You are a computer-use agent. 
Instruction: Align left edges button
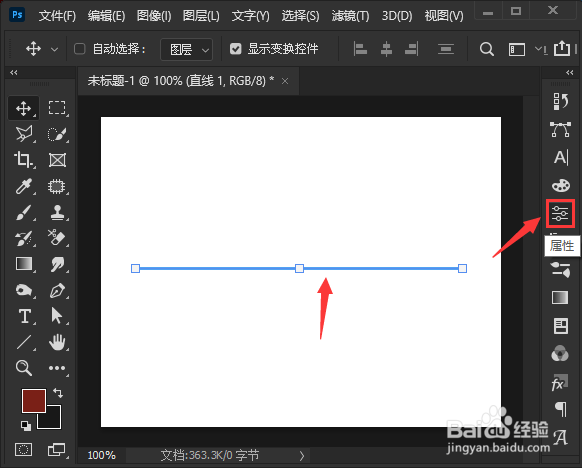pyautogui.click(x=360, y=49)
